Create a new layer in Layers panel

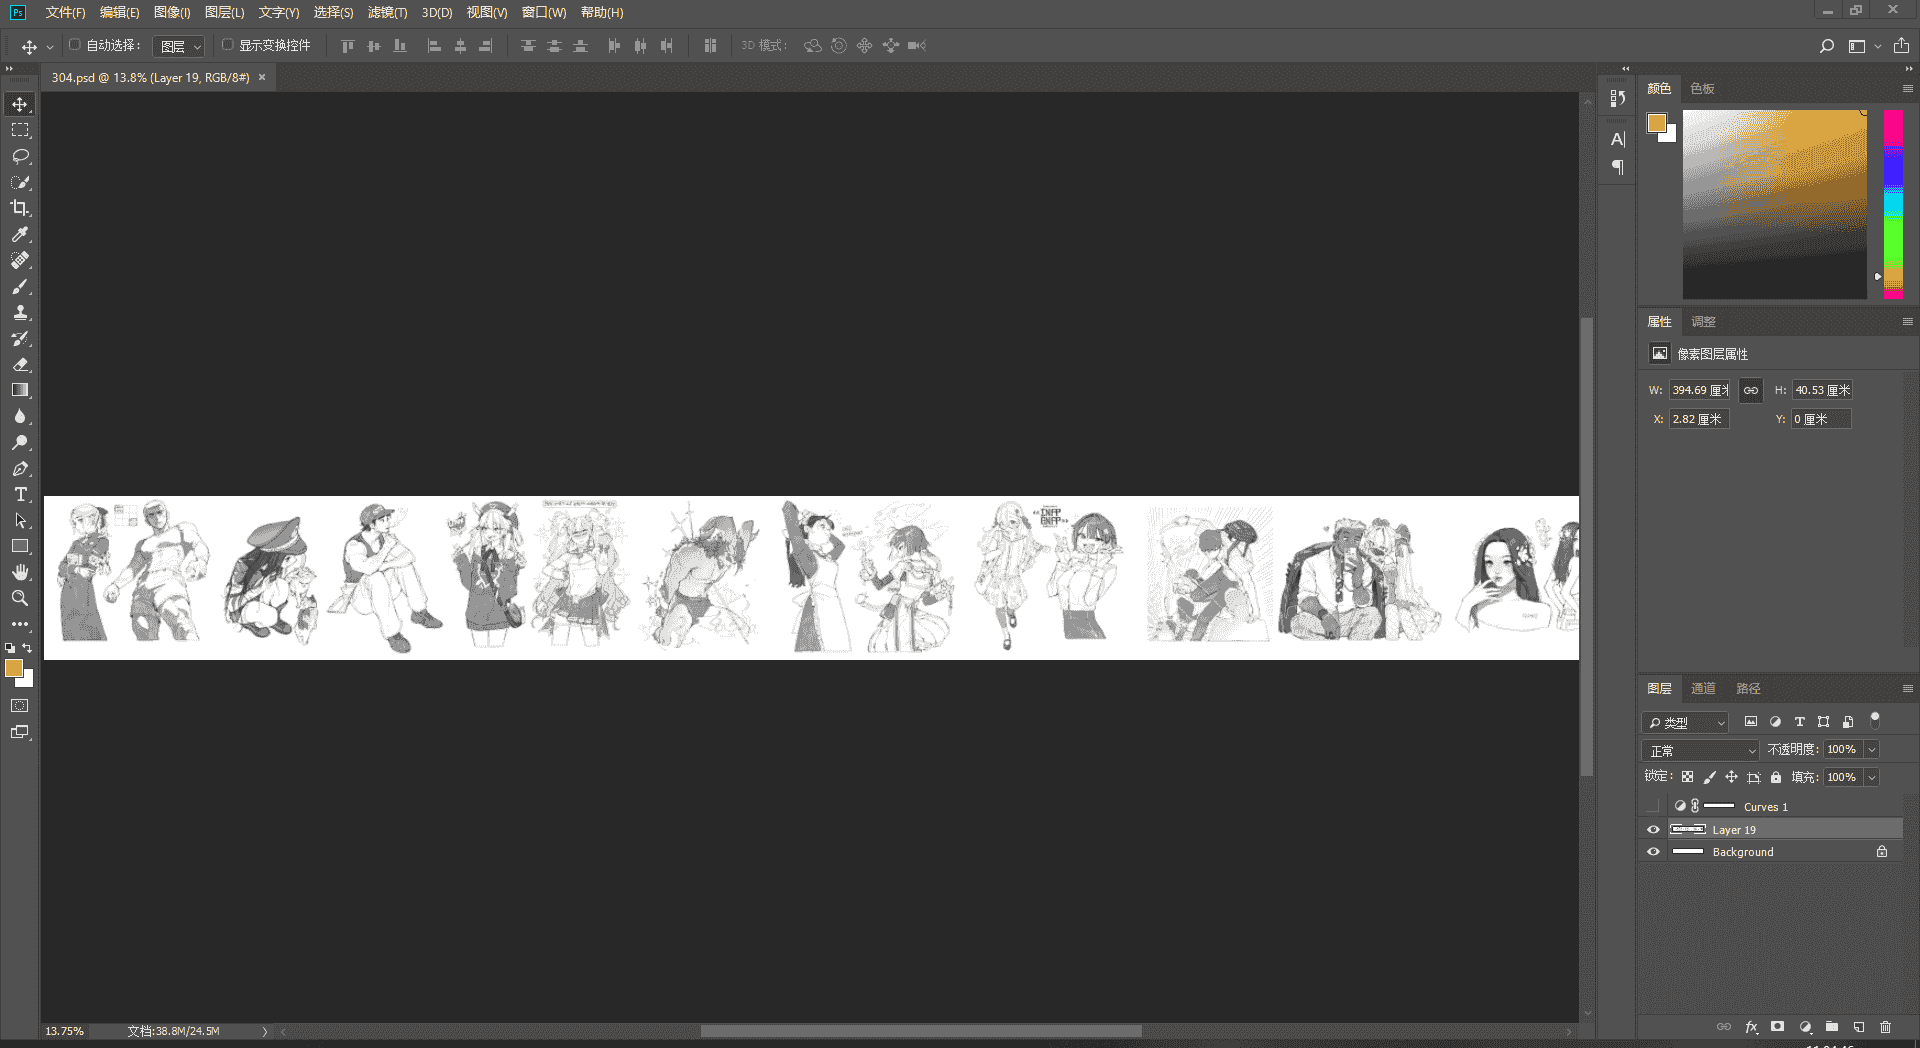point(1859,1027)
